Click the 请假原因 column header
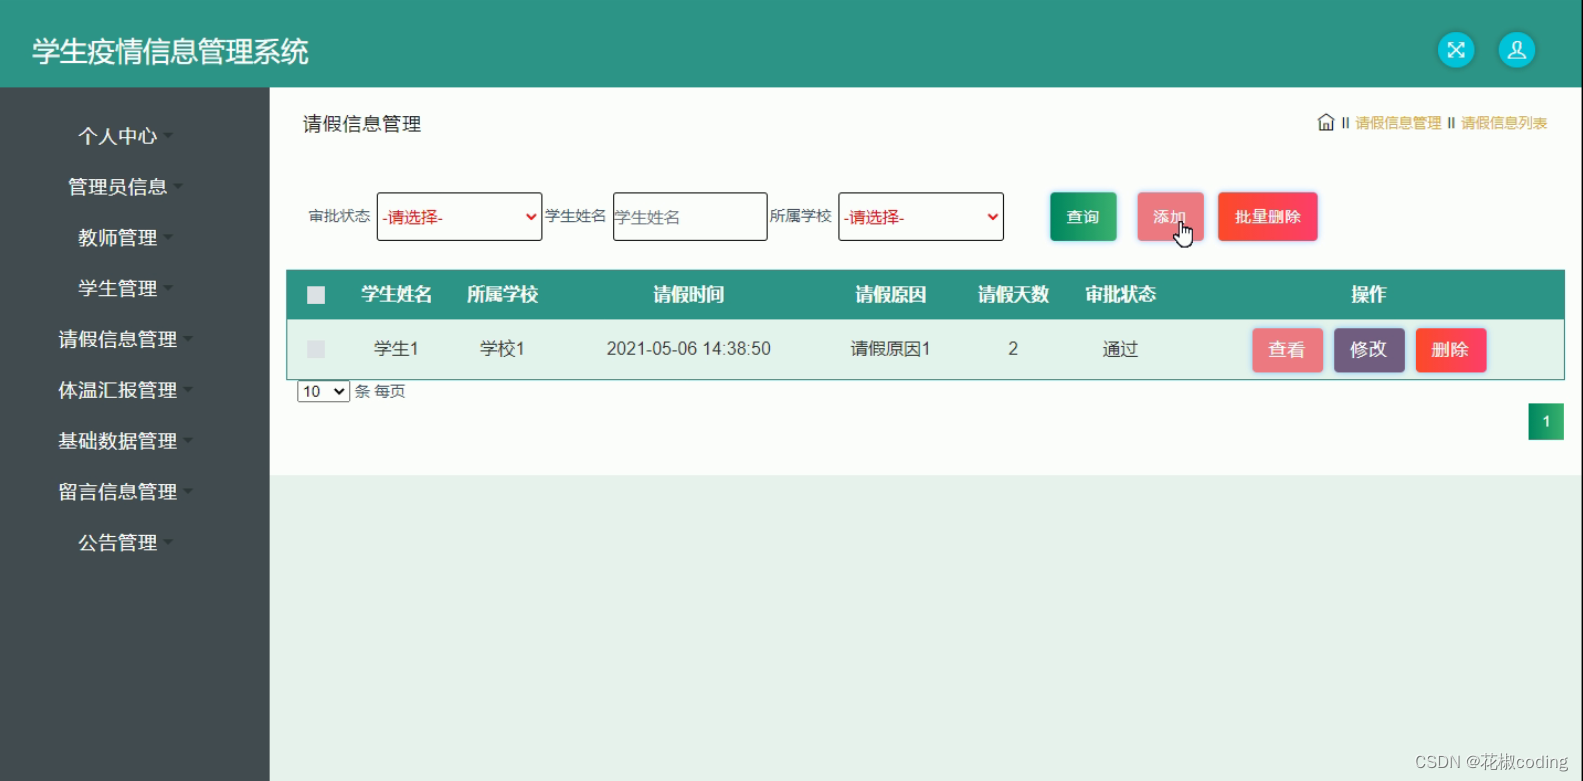Image resolution: width=1583 pixels, height=781 pixels. click(890, 295)
